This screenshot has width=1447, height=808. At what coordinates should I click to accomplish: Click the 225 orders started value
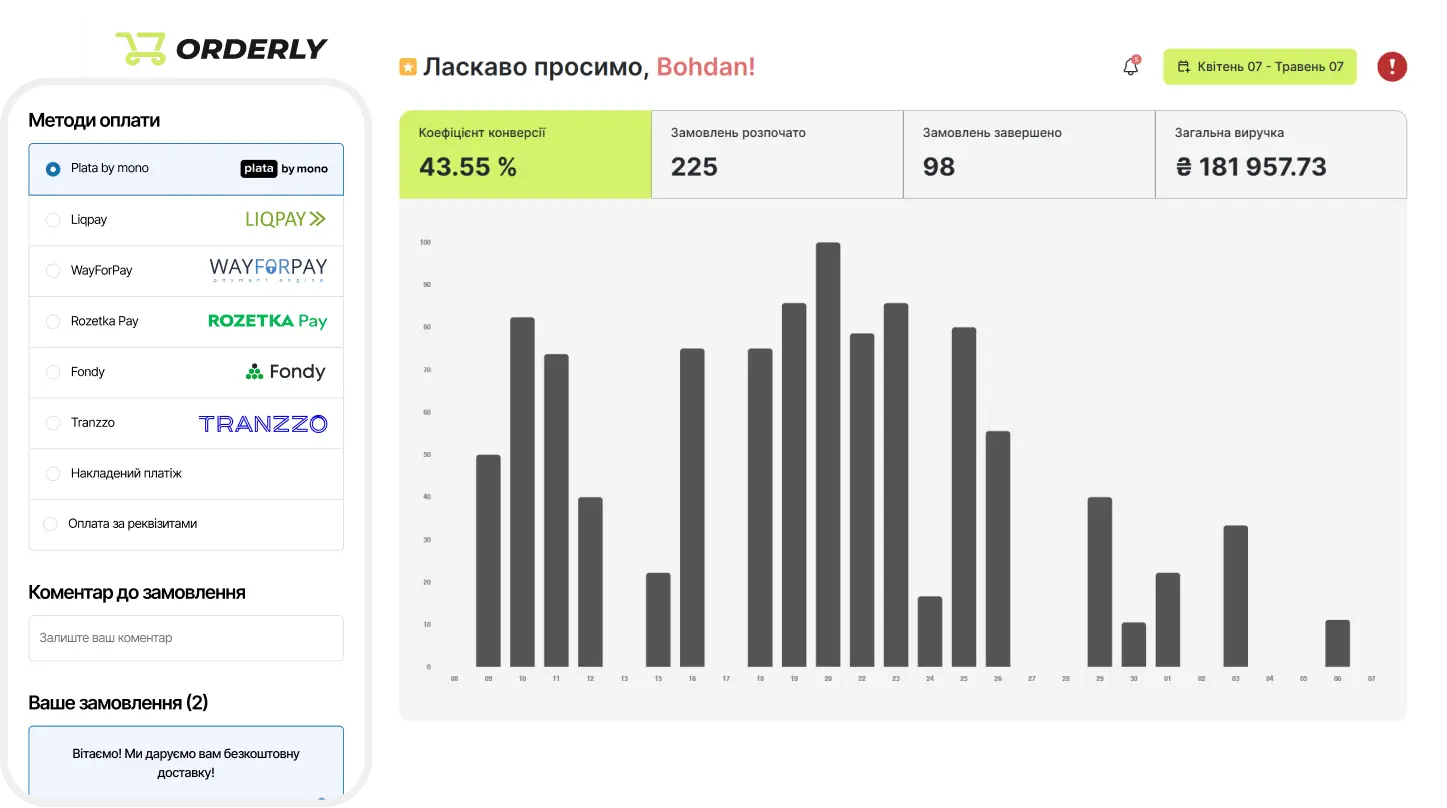(x=694, y=167)
